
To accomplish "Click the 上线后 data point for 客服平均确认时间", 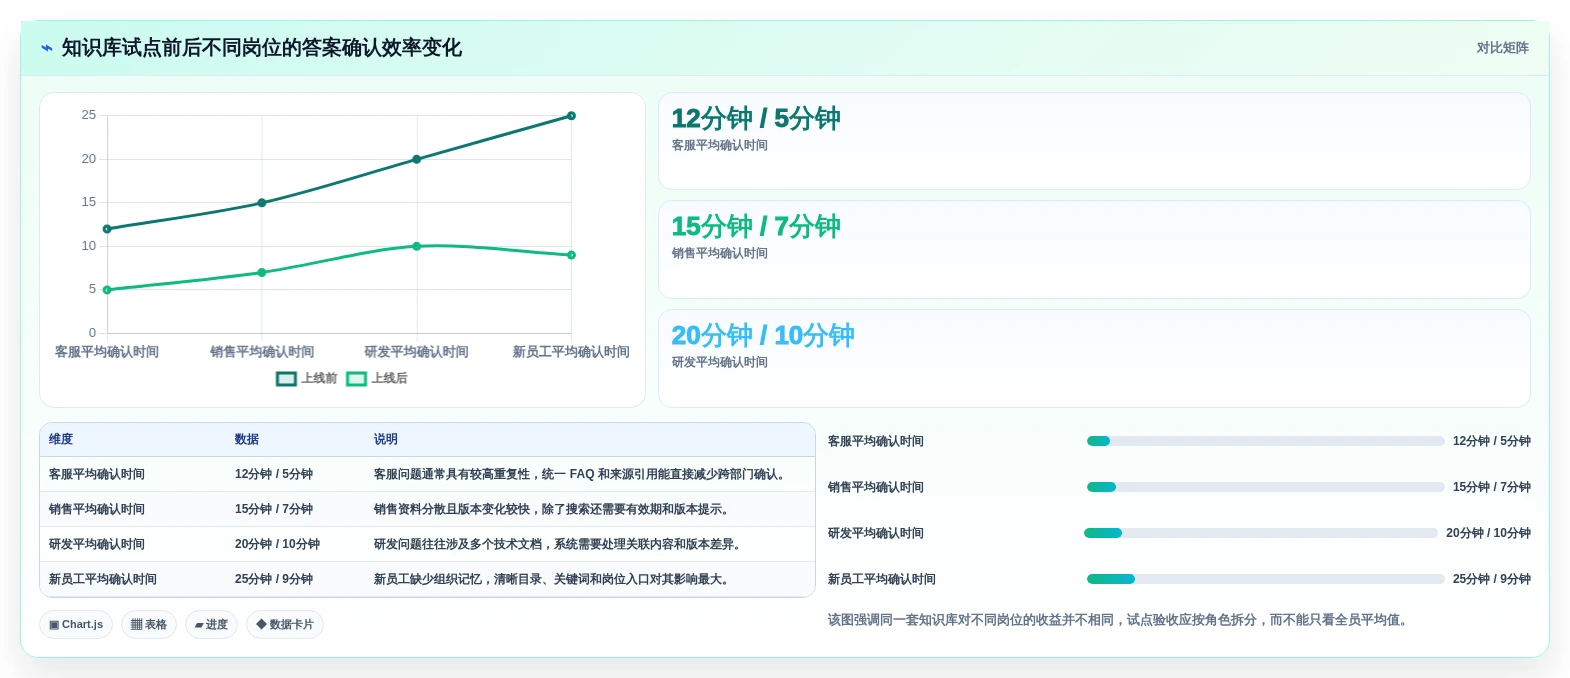I will click(107, 290).
